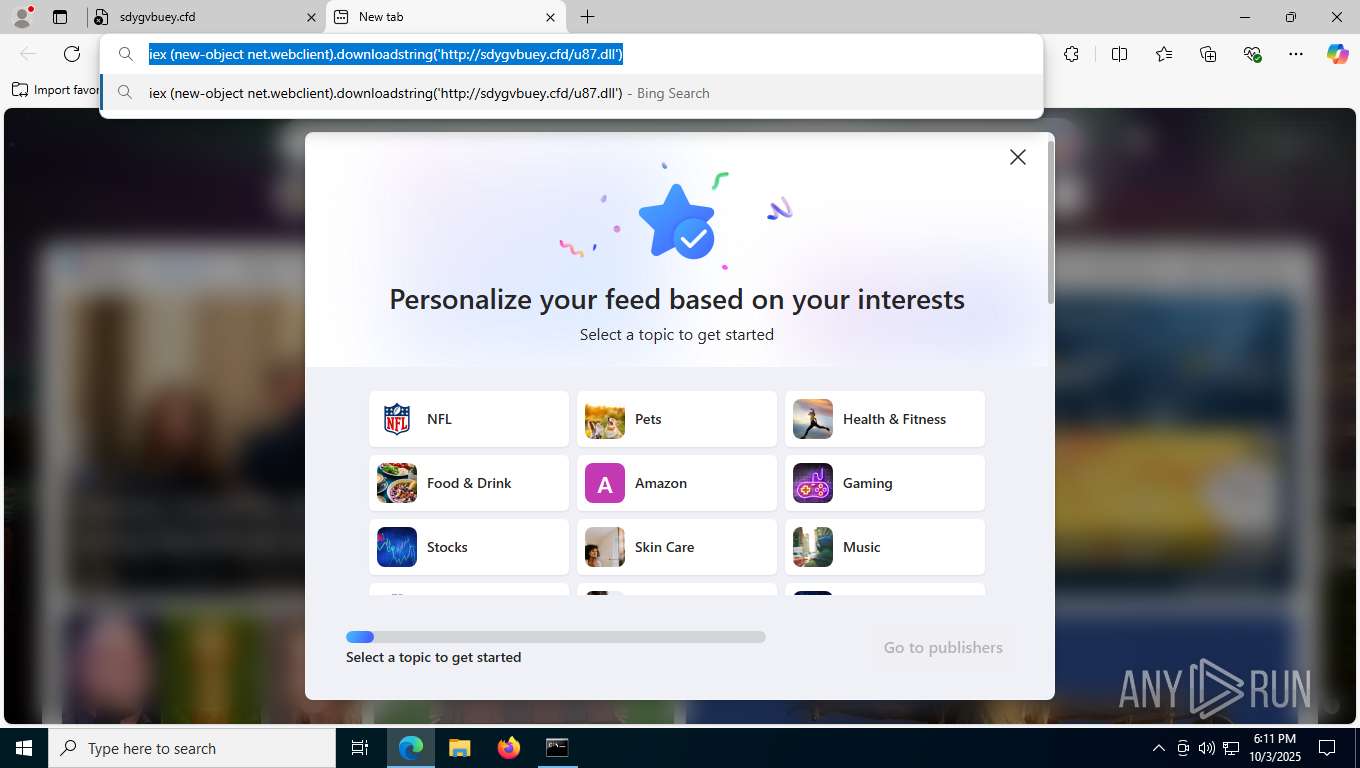Open the taskbar clock and date
The height and width of the screenshot is (768, 1360).
tap(1274, 748)
